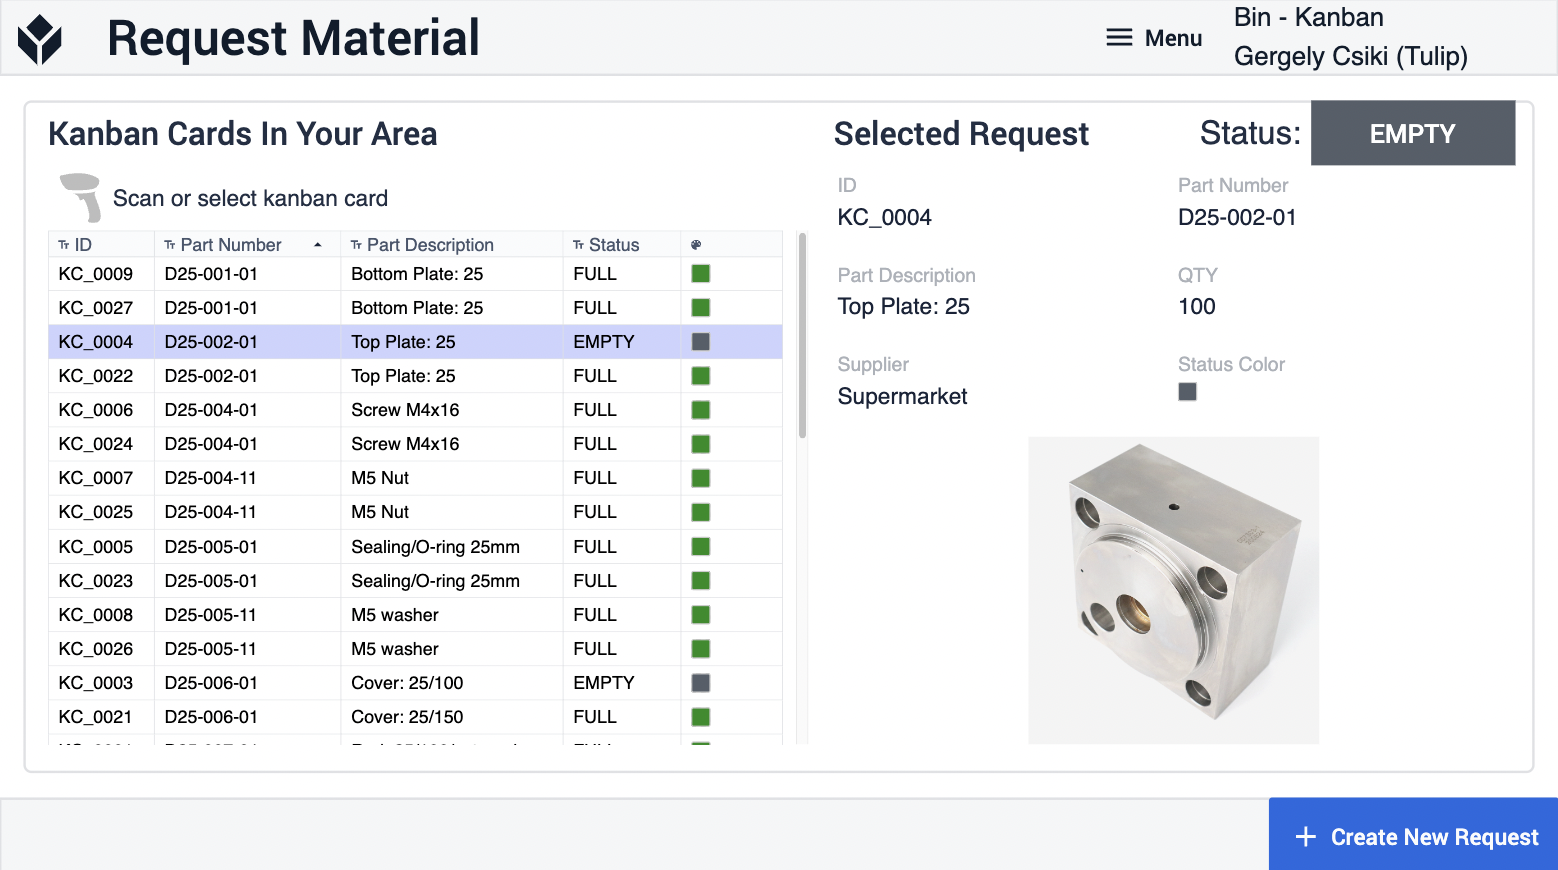
Task: Click the Tulip logo icon
Action: coord(40,40)
